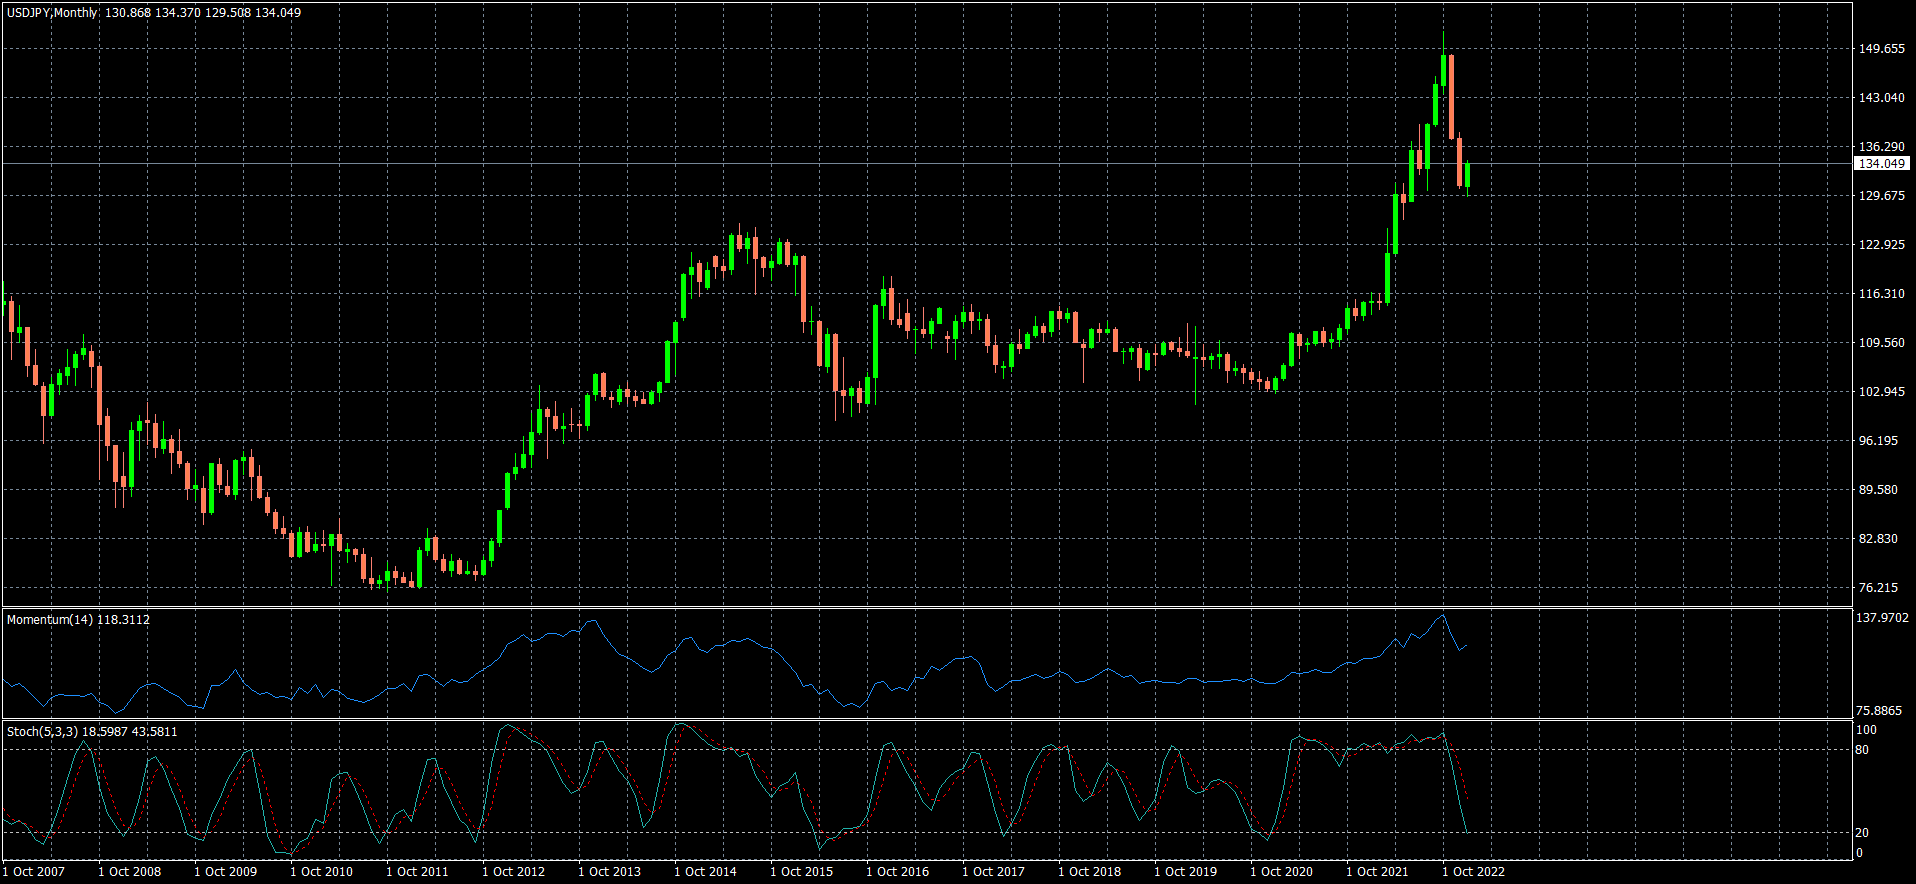Click the 1 Oct 2018 date label
Image resolution: width=1916 pixels, height=884 pixels.
point(1090,872)
